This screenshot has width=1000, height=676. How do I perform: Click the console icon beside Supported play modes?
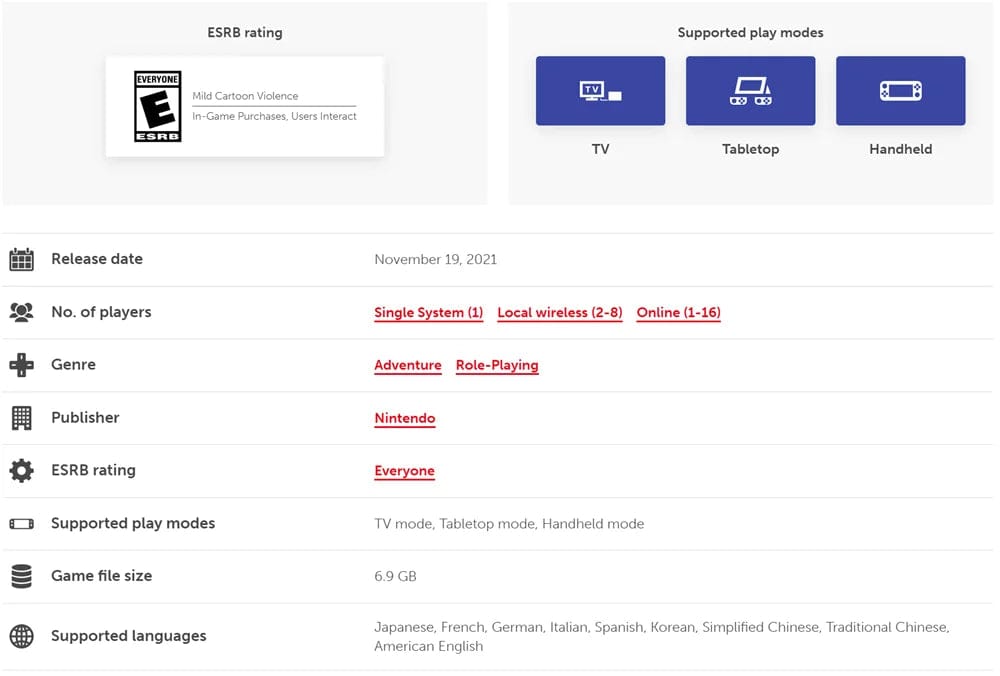click(21, 523)
